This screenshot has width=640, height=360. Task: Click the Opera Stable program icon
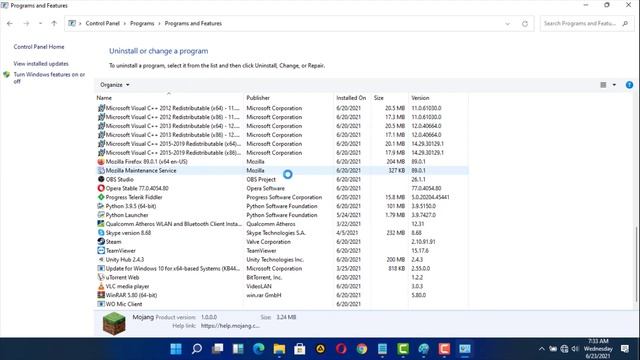click(101, 188)
